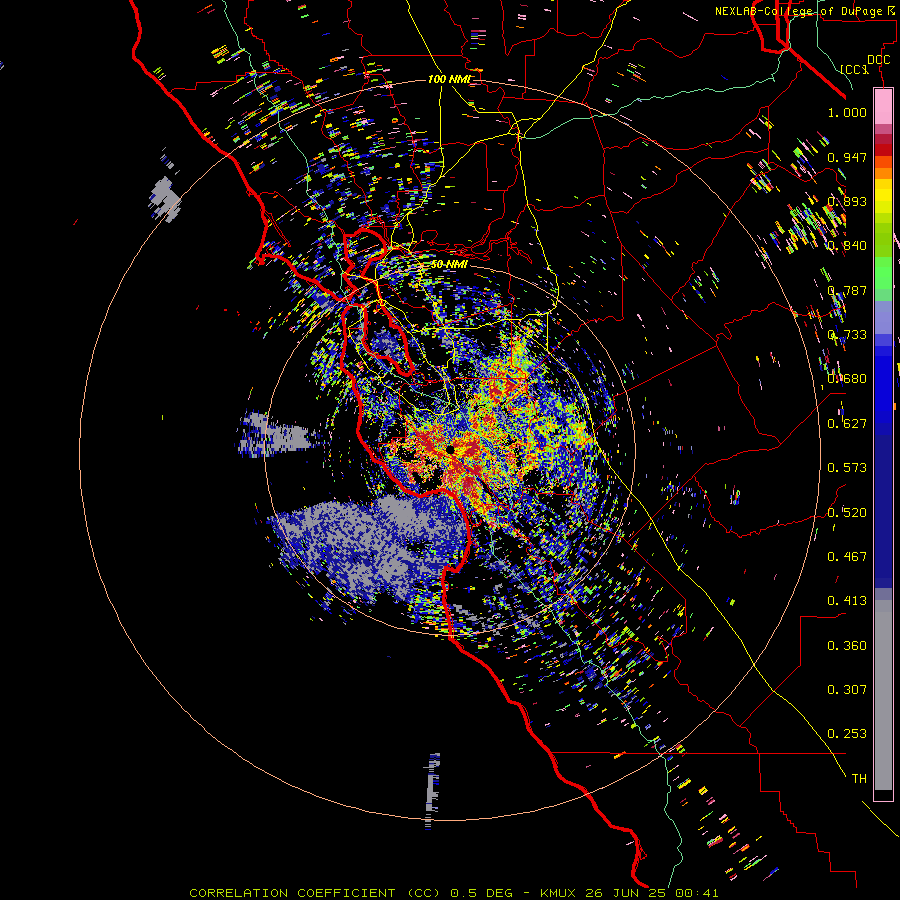Click the DCC label above the color scale

point(878,60)
